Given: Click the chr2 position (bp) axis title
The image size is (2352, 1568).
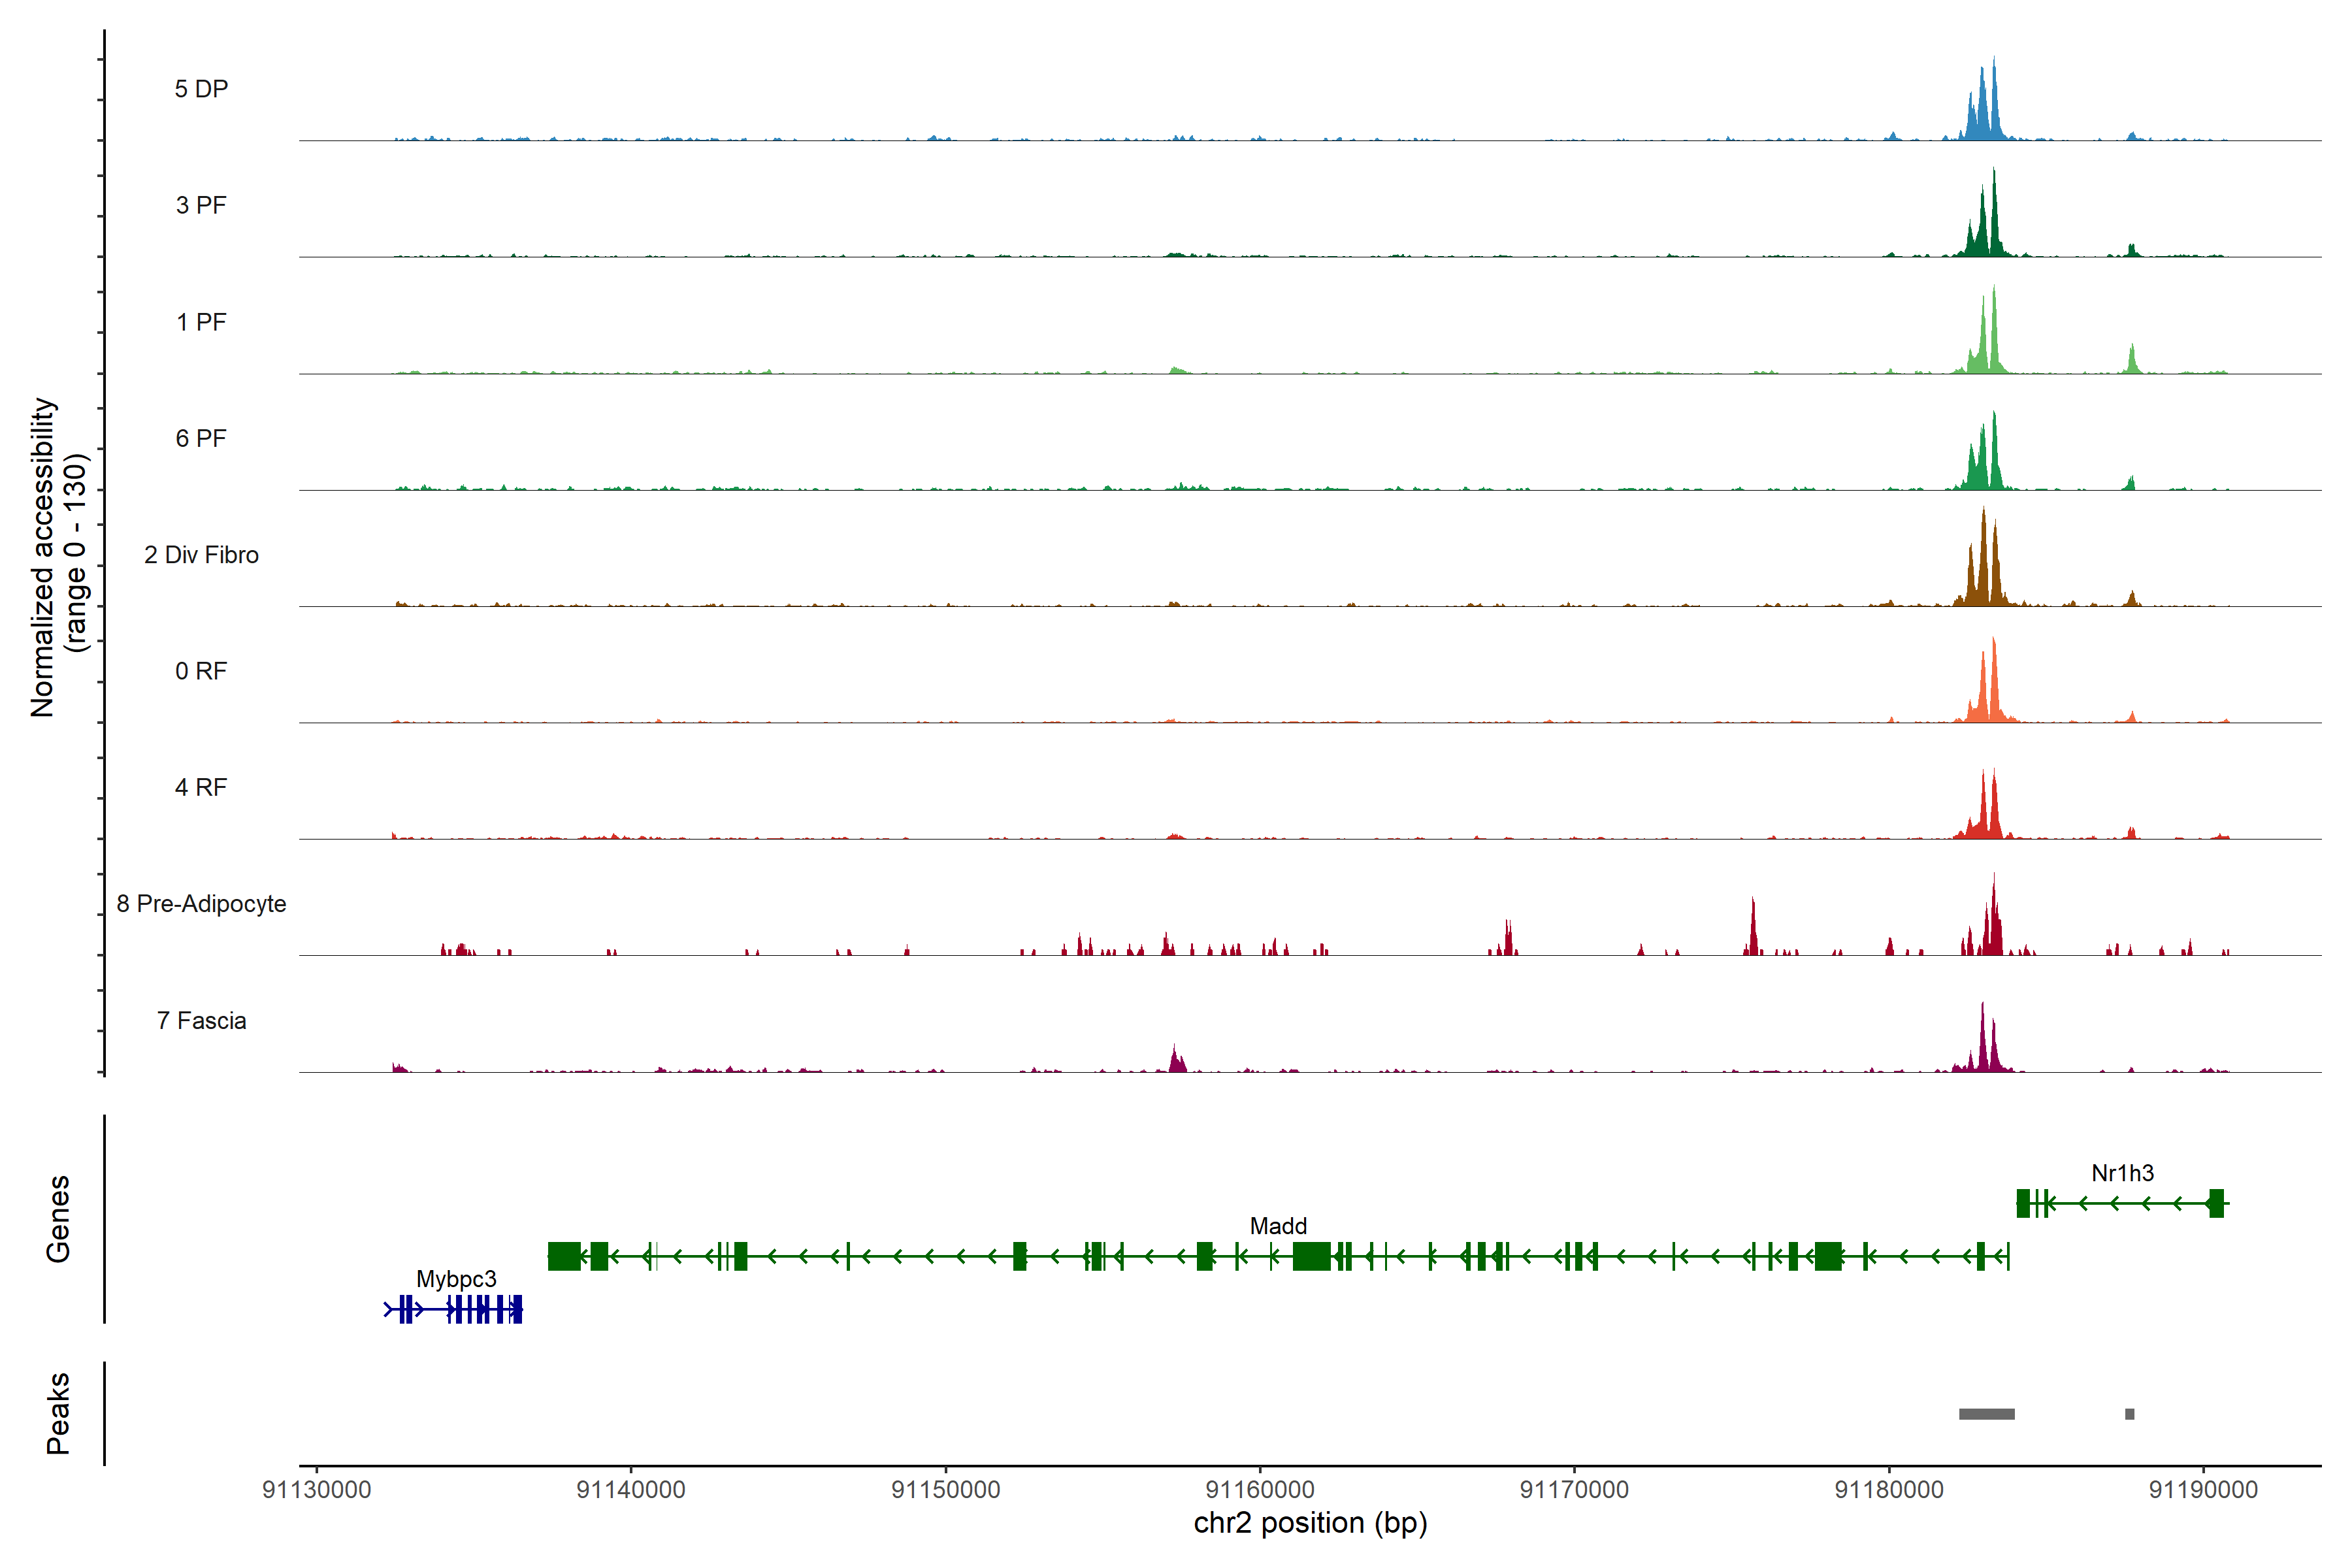Looking at the screenshot, I should [1310, 1523].
